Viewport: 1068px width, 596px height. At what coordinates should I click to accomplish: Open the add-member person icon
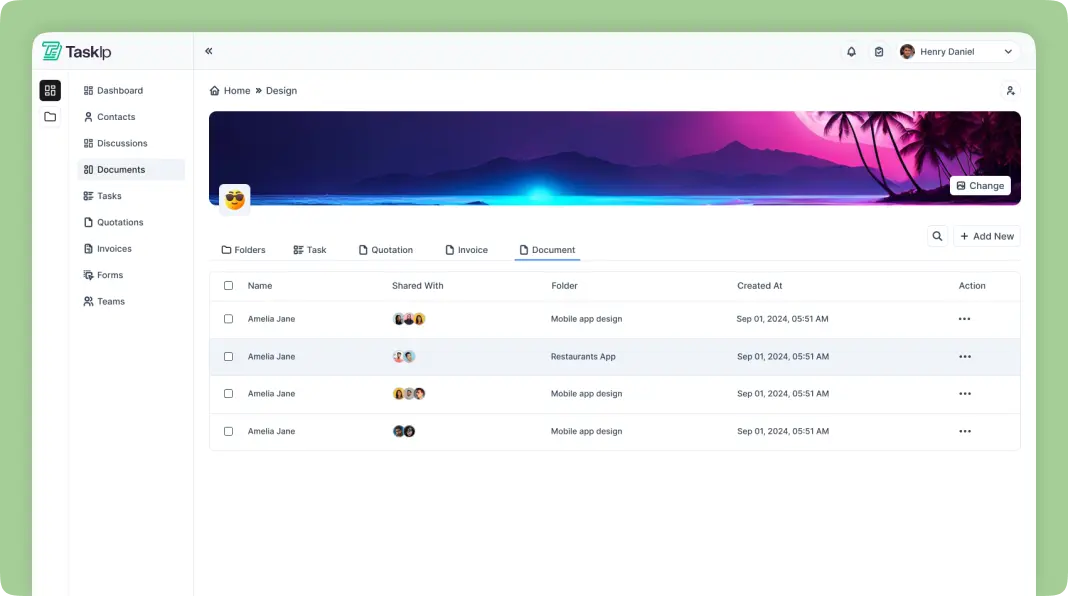1010,90
